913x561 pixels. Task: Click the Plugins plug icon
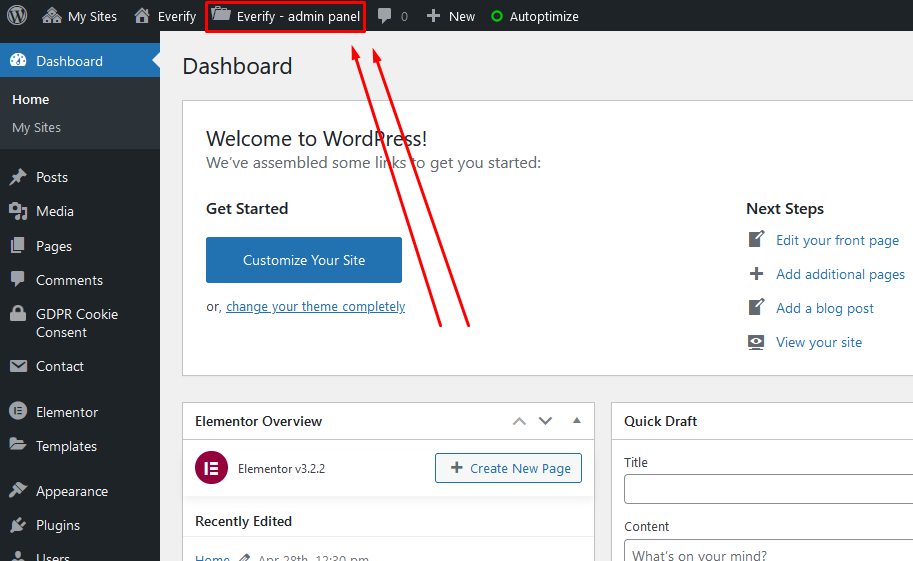coord(18,525)
